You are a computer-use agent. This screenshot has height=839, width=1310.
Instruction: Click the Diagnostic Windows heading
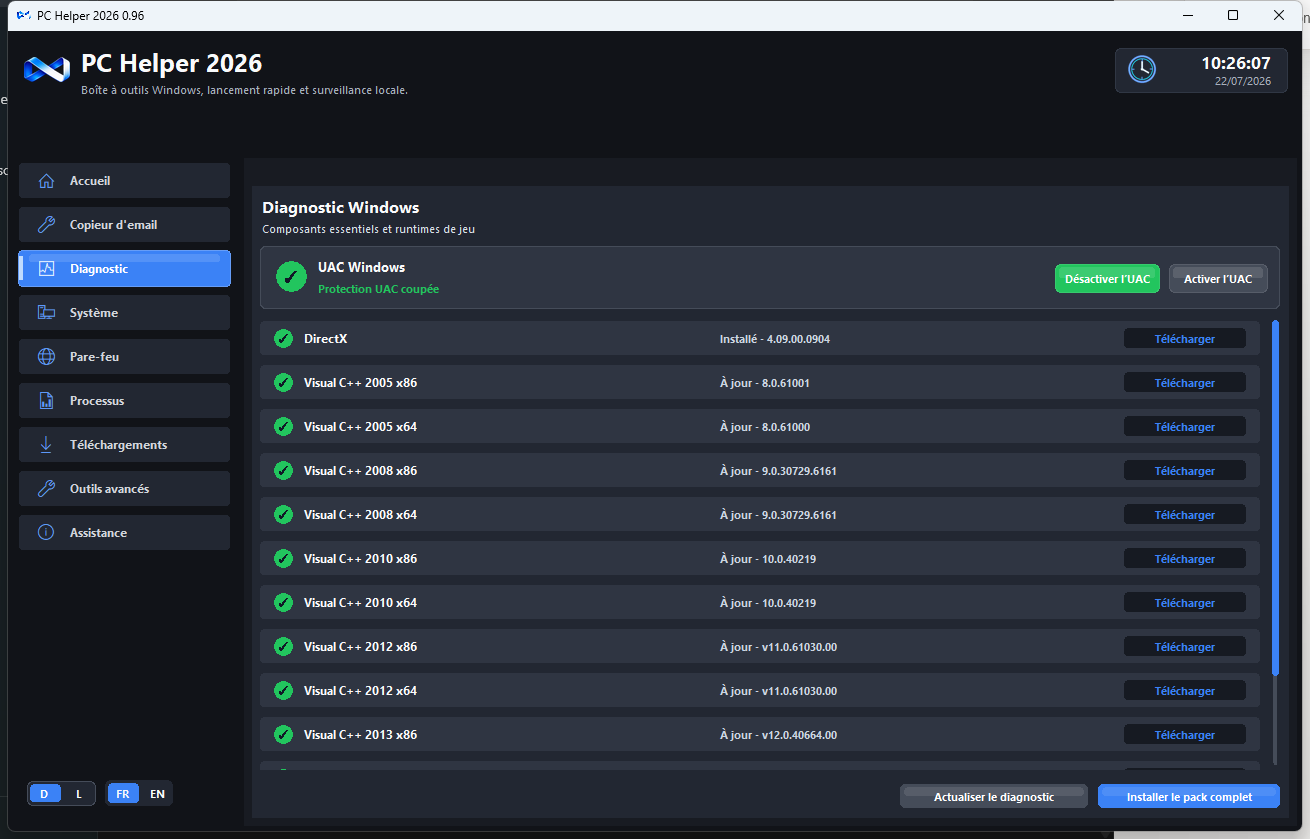(x=341, y=208)
